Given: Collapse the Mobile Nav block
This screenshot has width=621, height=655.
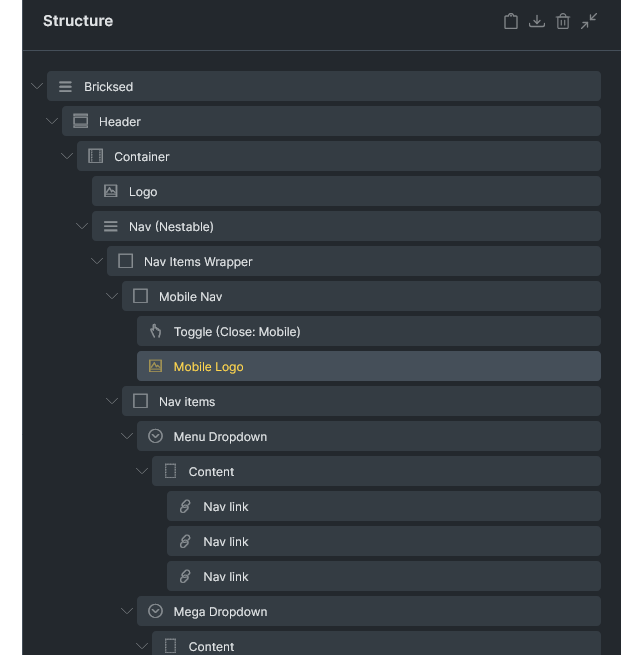Looking at the screenshot, I should coord(112,296).
